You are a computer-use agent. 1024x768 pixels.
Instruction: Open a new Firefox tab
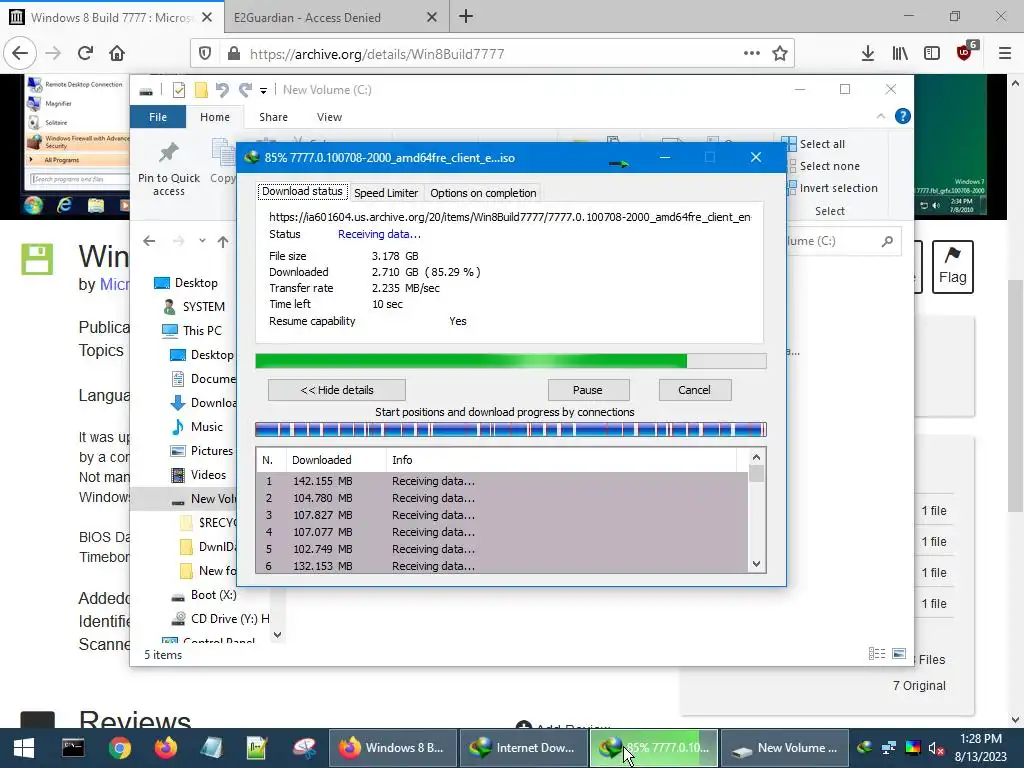coord(466,17)
